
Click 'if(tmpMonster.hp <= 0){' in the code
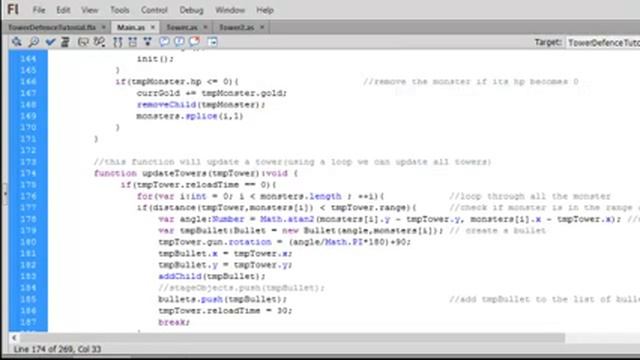(x=177, y=82)
